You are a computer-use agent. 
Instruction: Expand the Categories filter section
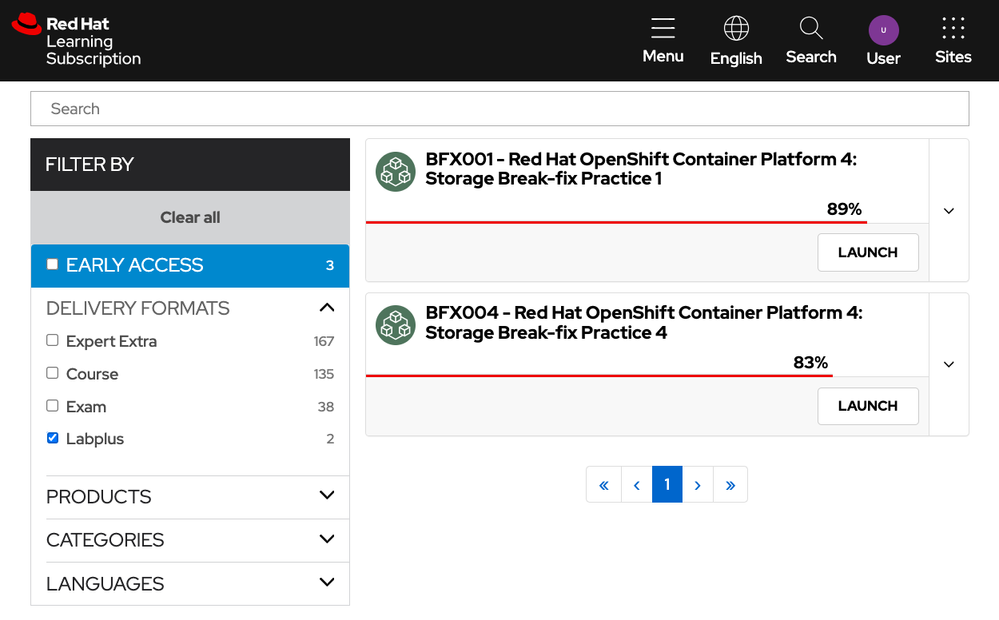coord(326,539)
